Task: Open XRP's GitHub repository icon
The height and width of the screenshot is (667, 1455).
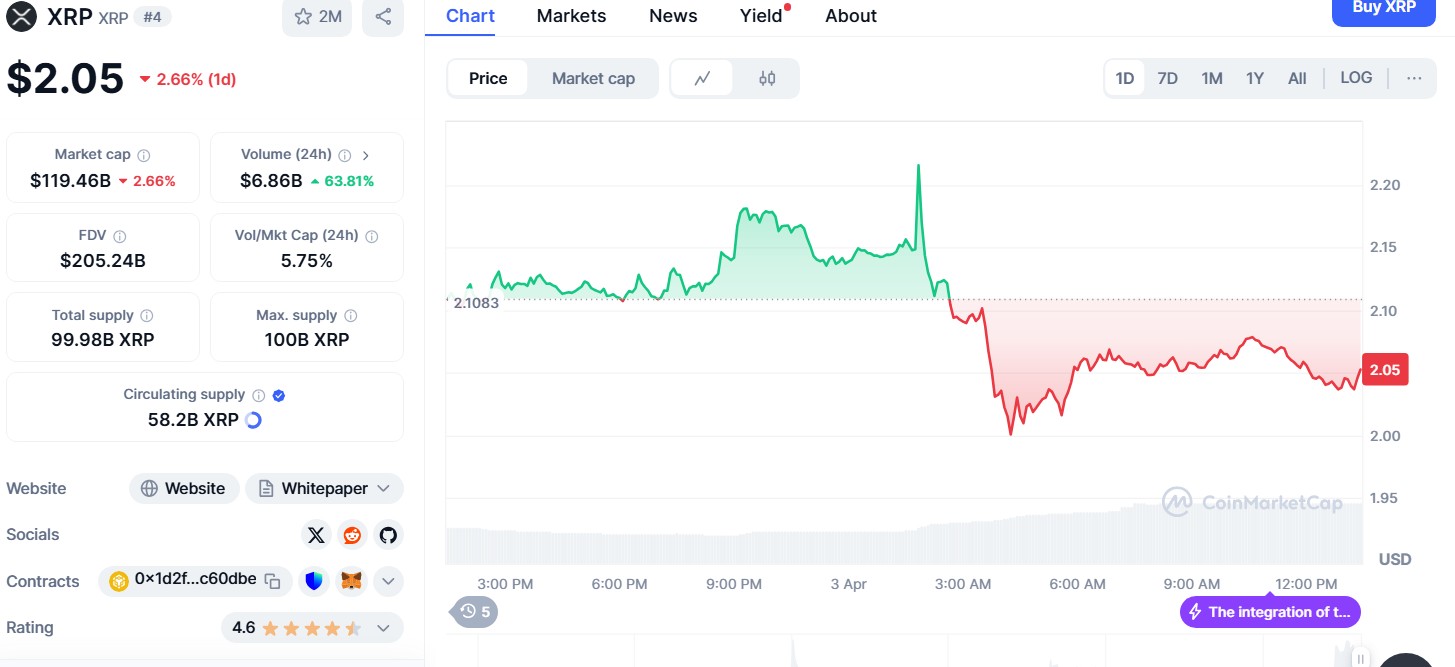Action: tap(388, 535)
